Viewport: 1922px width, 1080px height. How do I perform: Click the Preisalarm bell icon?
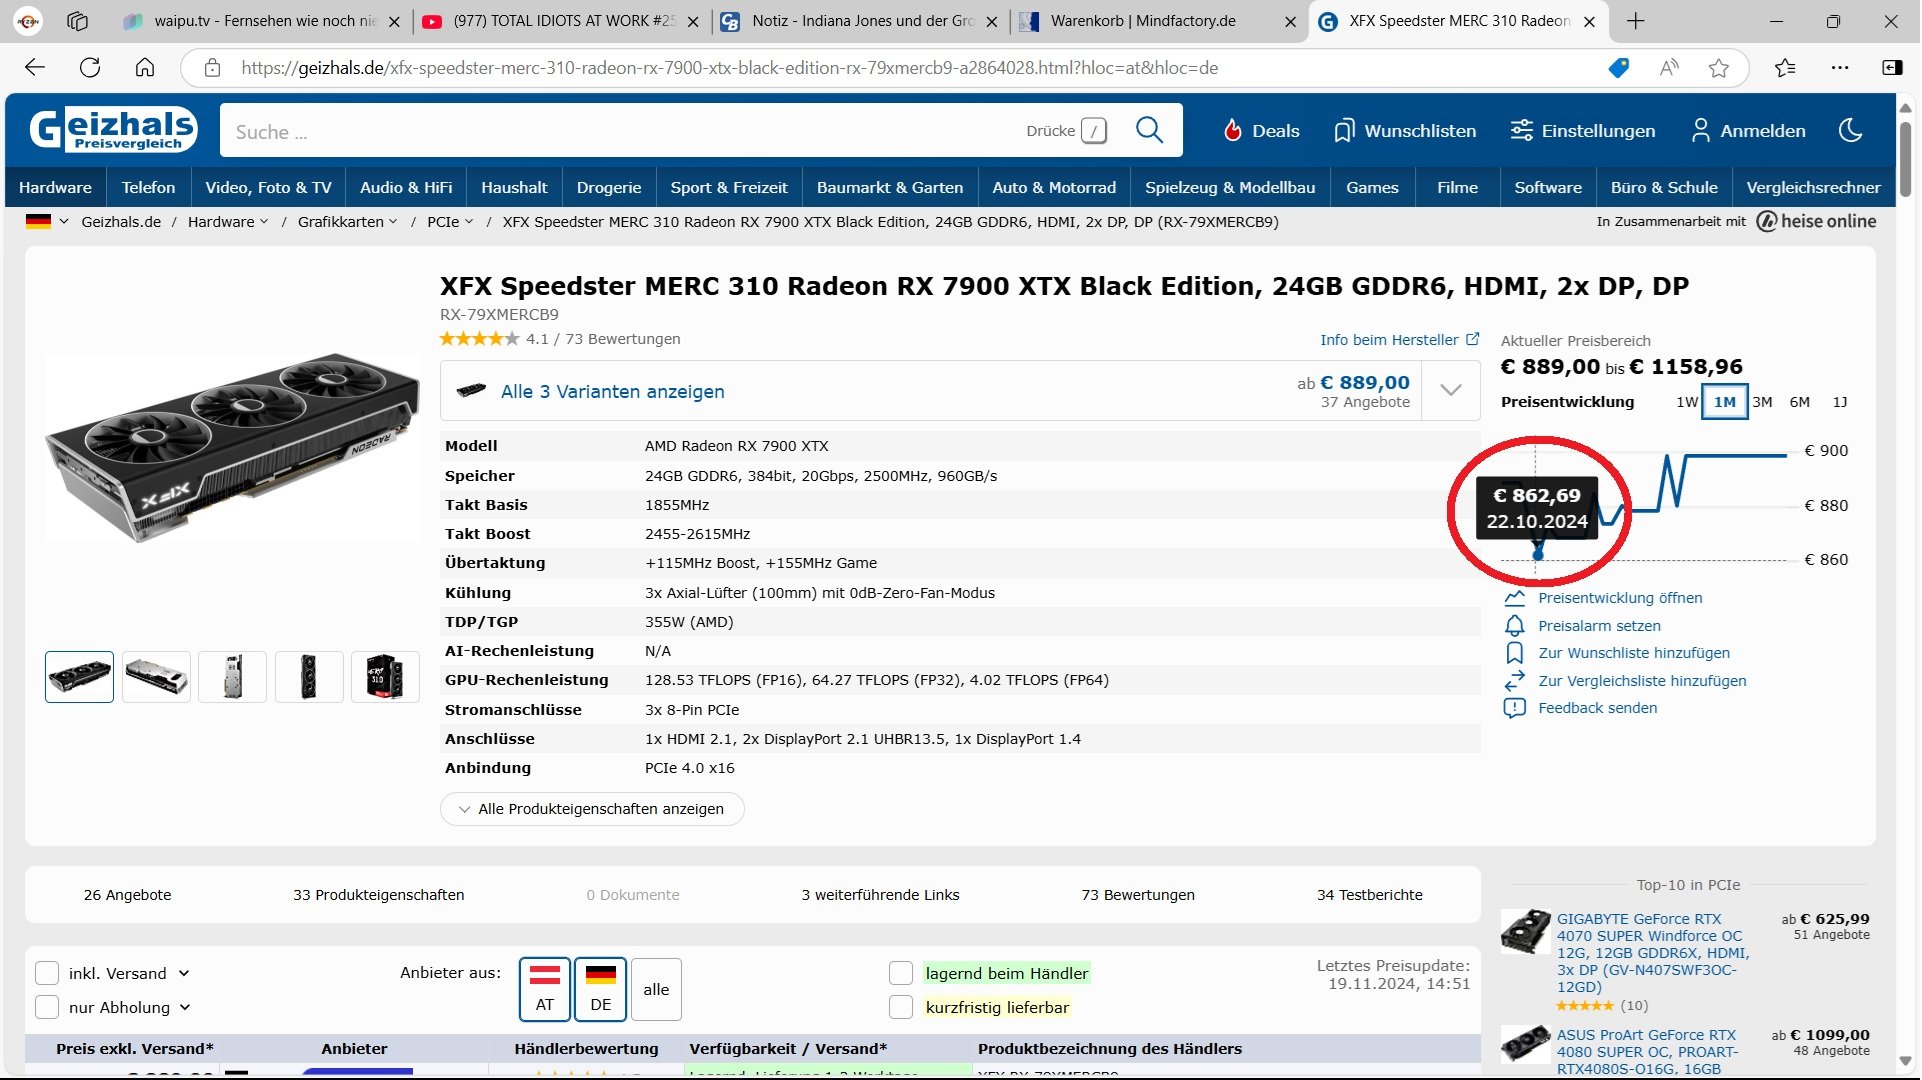click(1514, 626)
